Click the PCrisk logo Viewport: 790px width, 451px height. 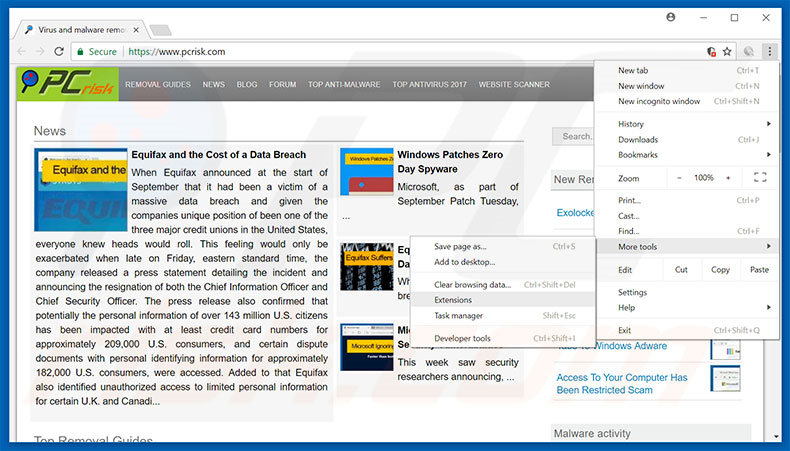click(x=68, y=84)
